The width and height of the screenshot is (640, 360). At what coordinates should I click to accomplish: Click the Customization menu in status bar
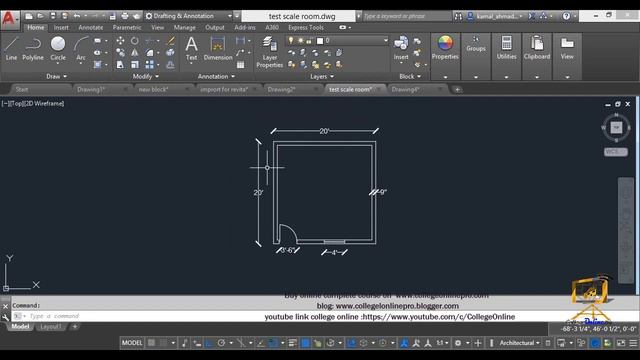point(633,343)
